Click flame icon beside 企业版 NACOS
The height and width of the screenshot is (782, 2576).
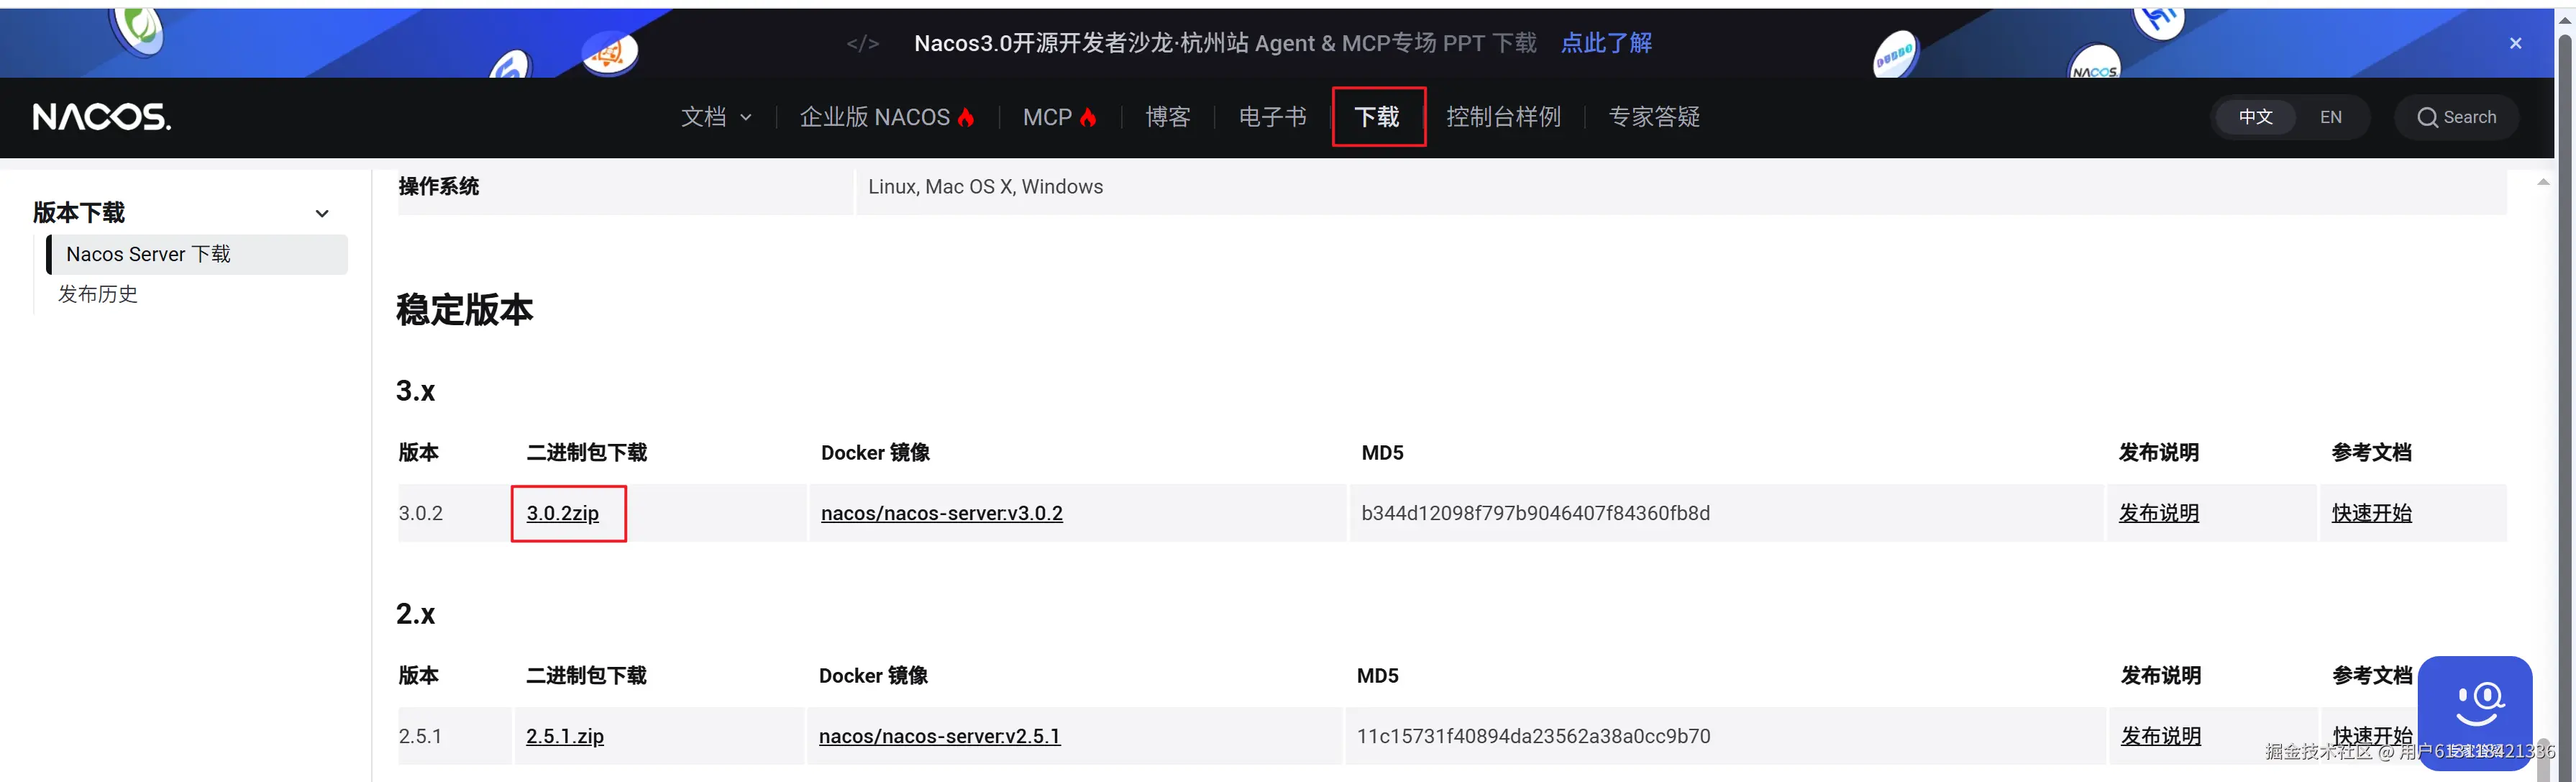tap(966, 118)
